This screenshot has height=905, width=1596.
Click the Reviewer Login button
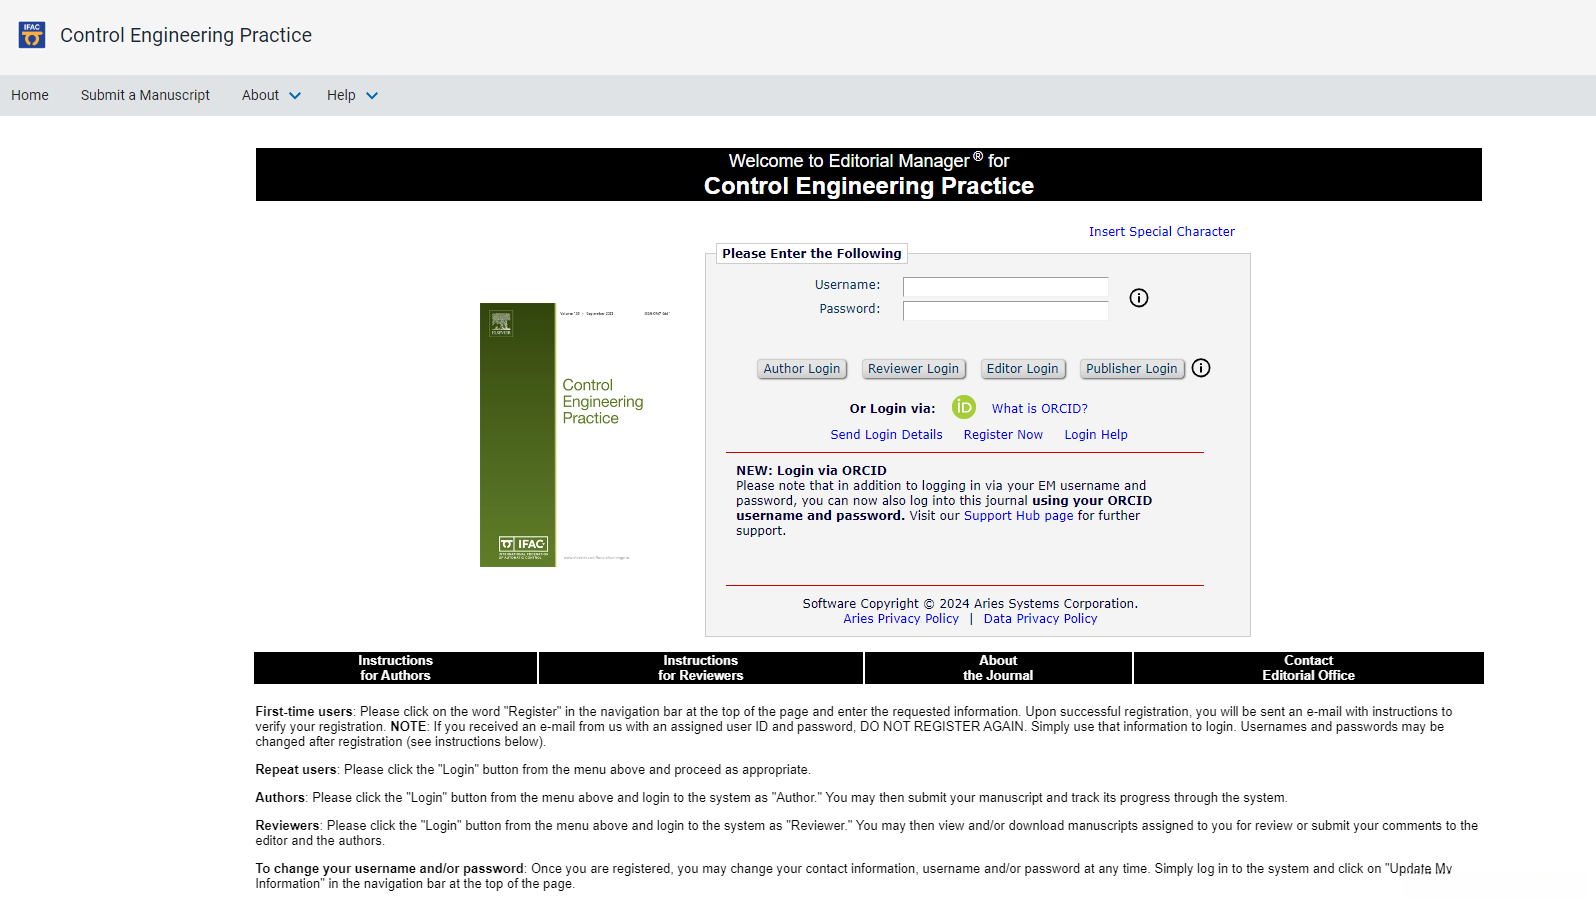[x=913, y=369]
